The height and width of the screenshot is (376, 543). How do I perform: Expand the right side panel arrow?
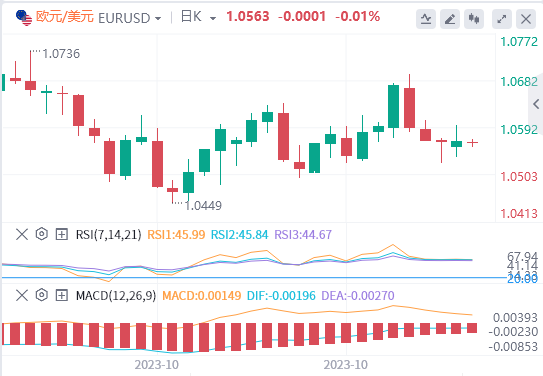point(536,104)
